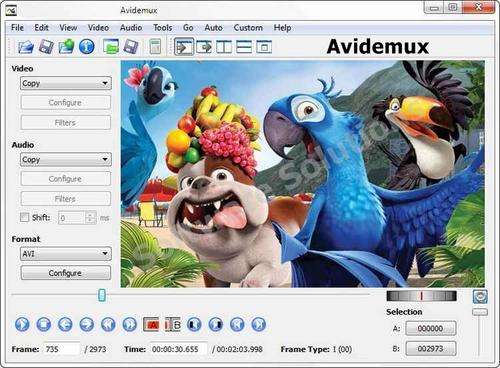500x368 pixels.
Task: Seek to the previous black frame
Action: coord(194,324)
